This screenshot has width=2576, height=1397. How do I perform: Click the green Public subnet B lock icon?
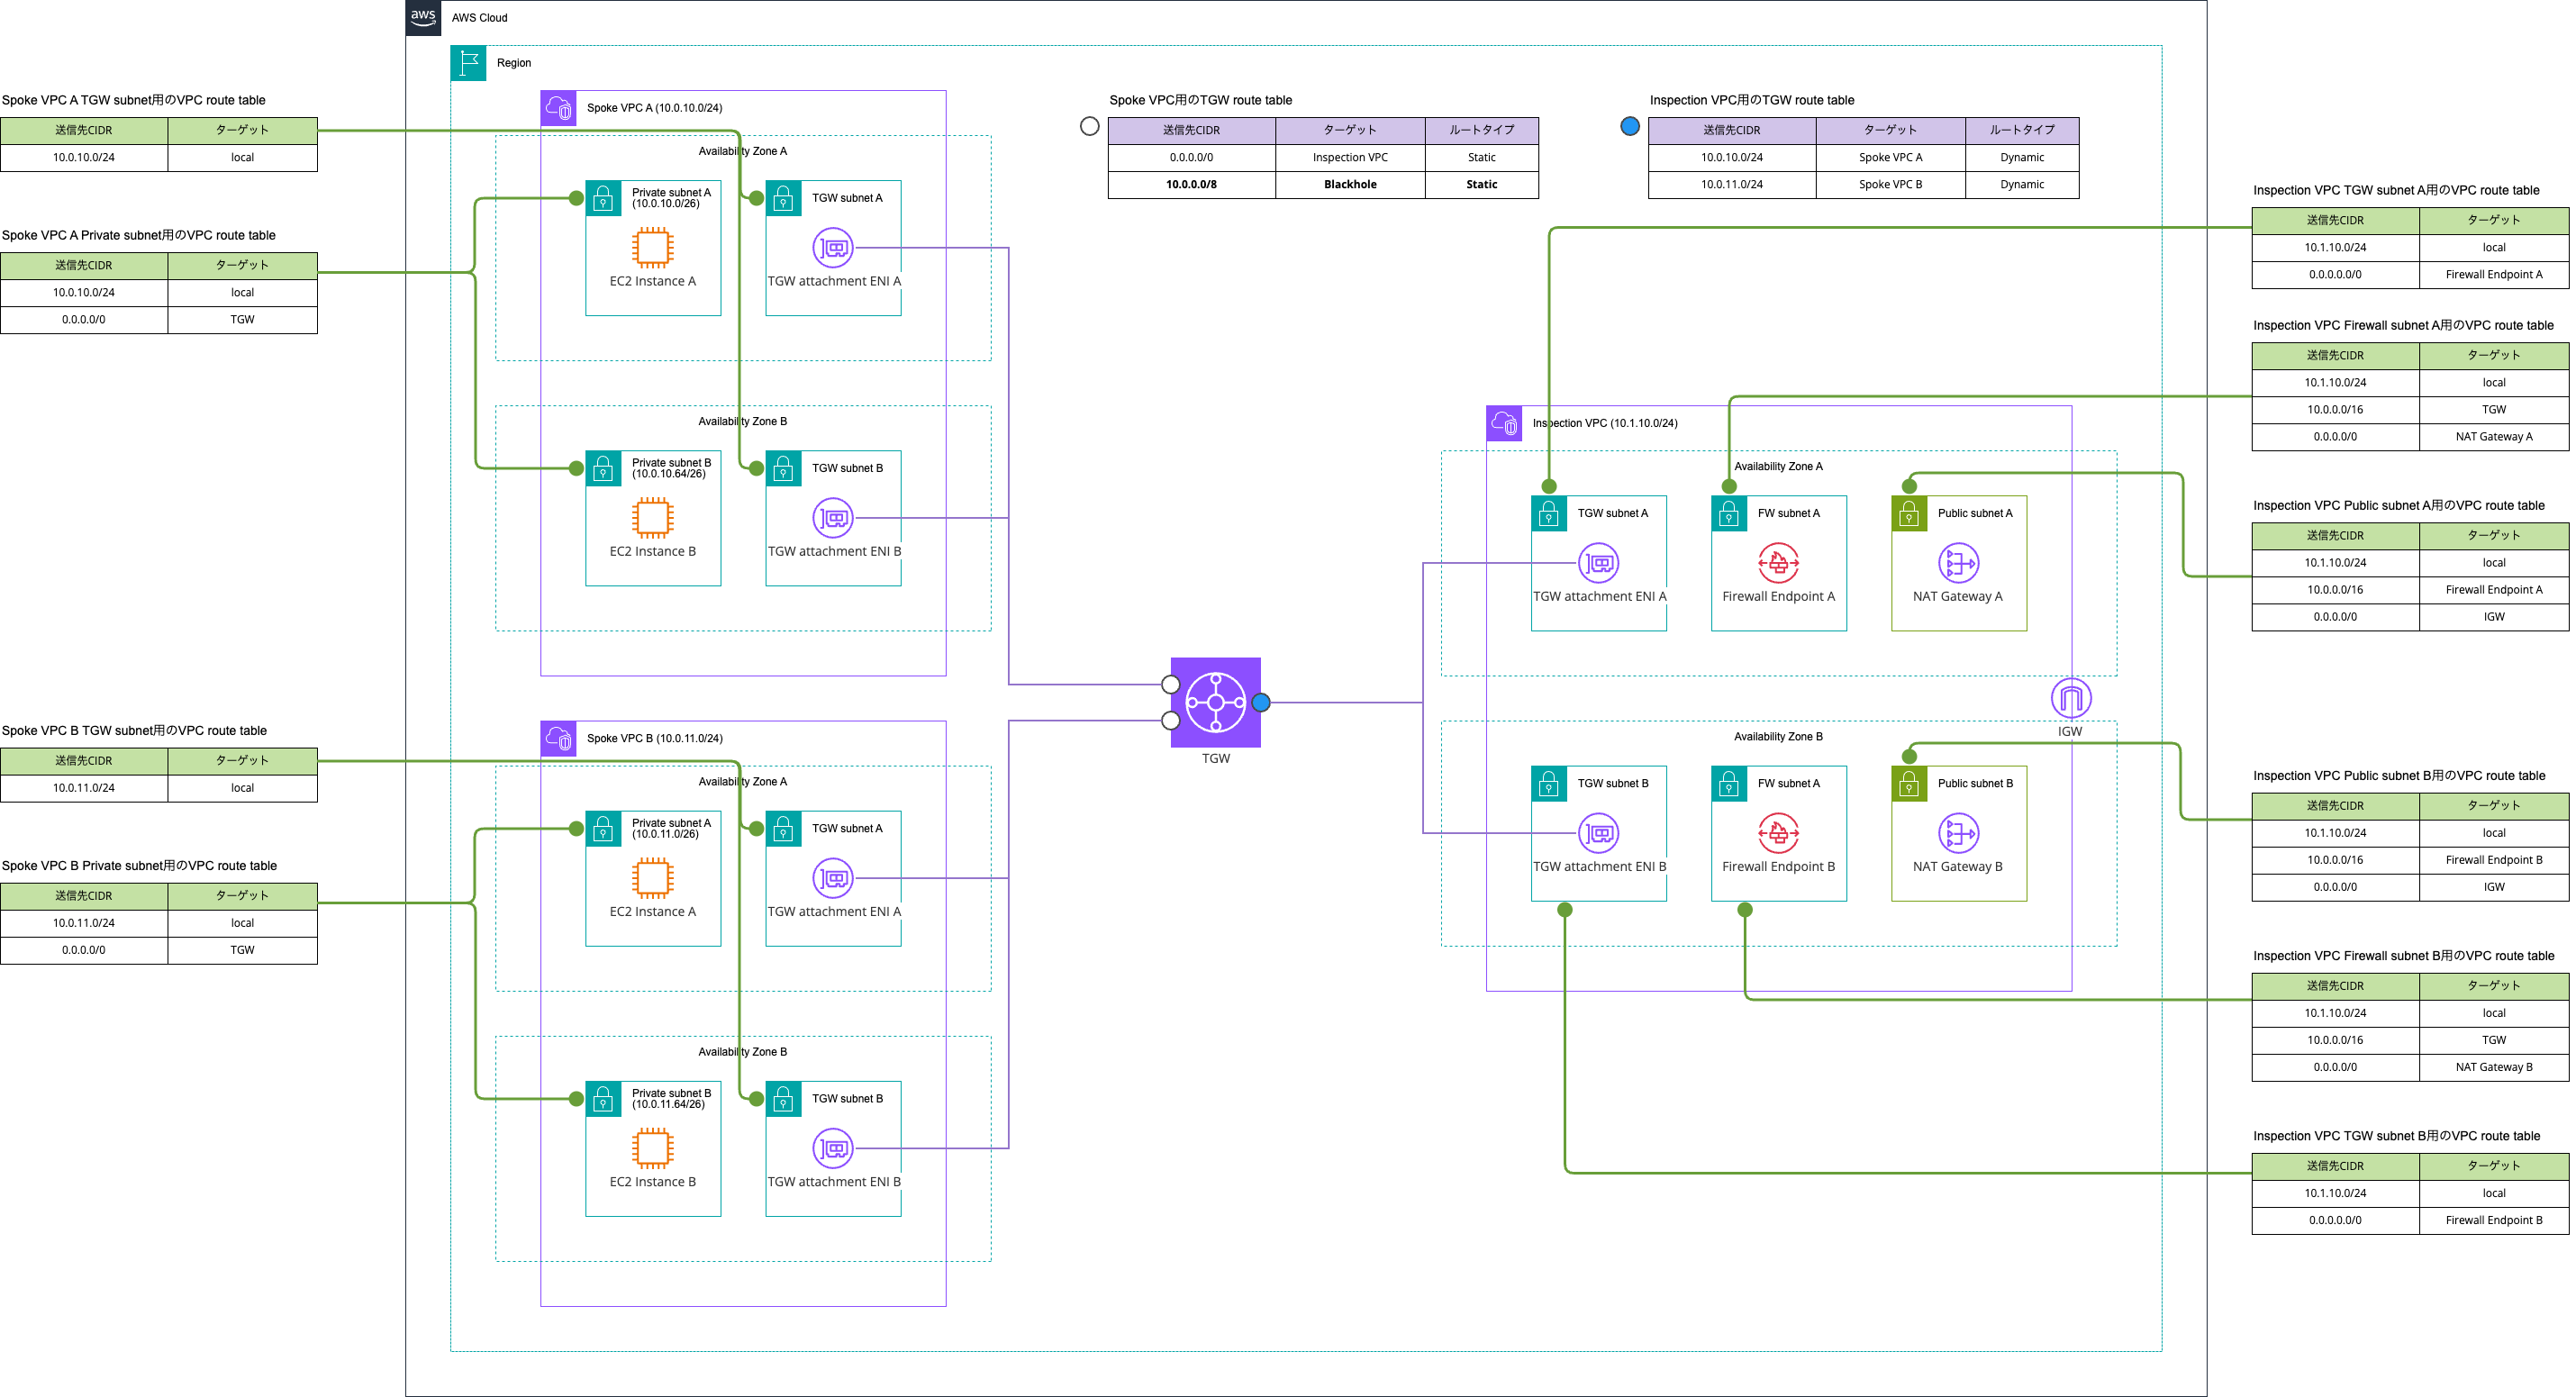(1909, 784)
